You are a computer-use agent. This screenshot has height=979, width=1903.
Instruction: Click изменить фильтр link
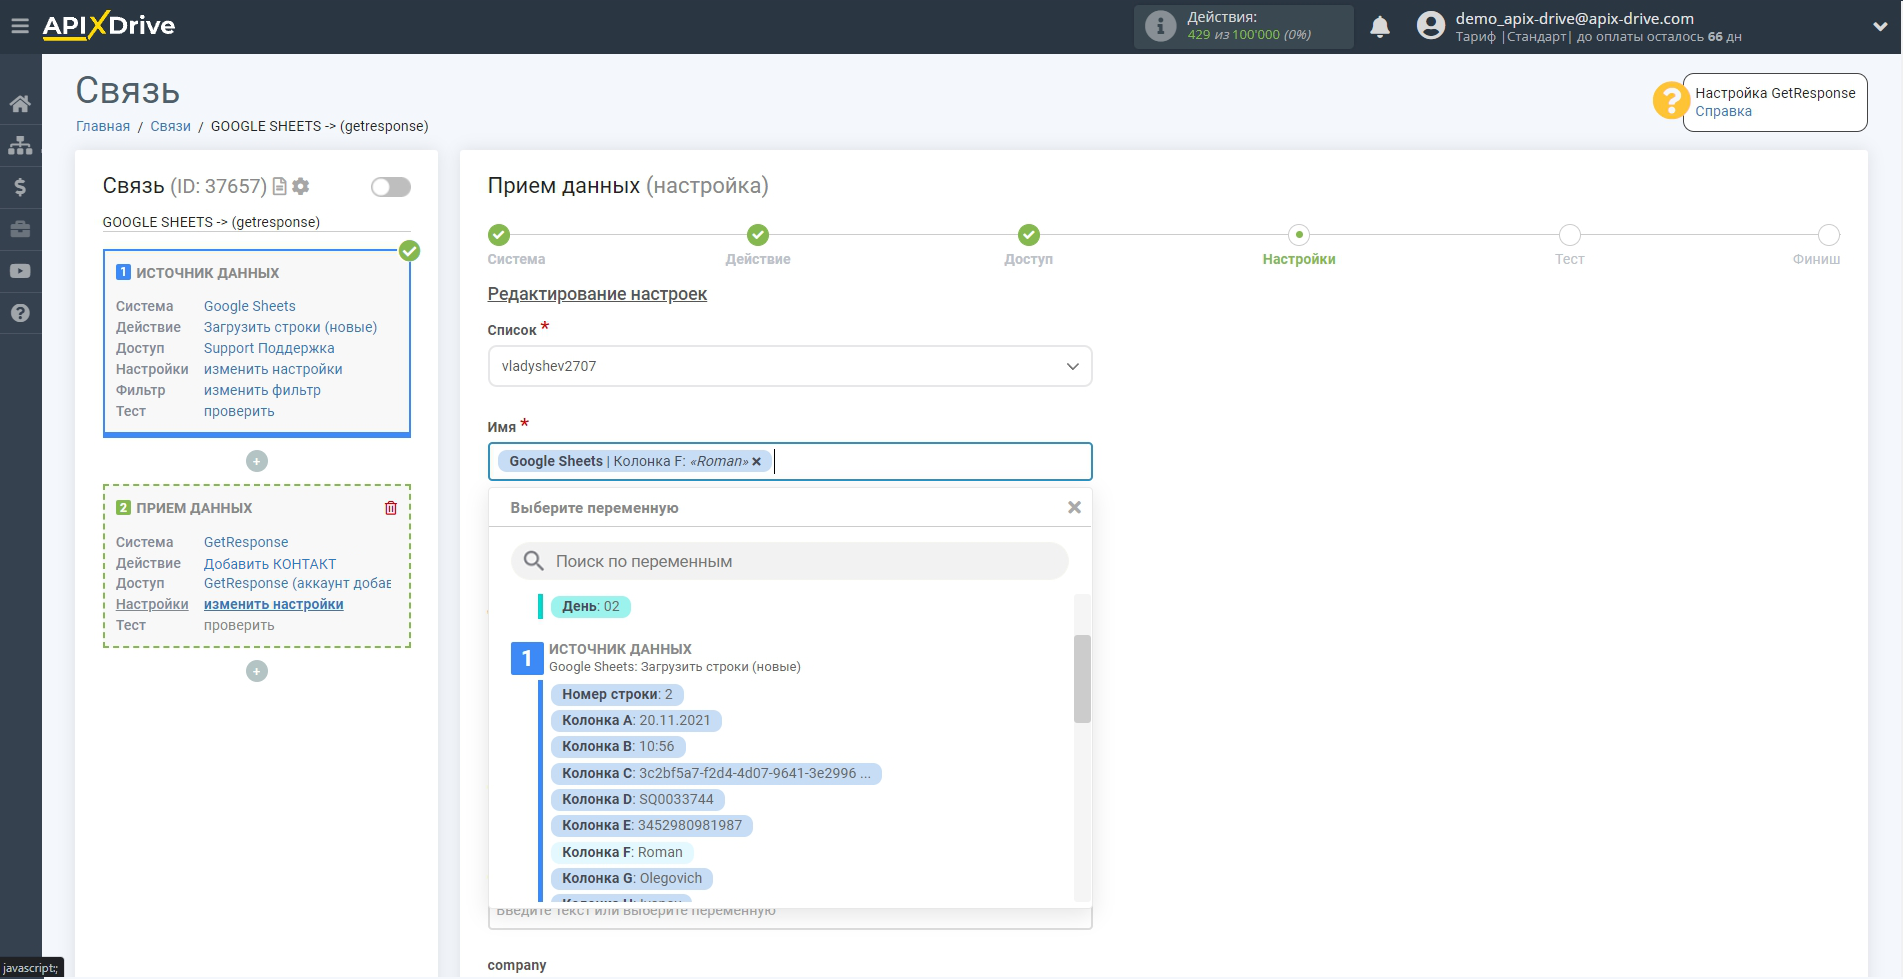point(262,390)
